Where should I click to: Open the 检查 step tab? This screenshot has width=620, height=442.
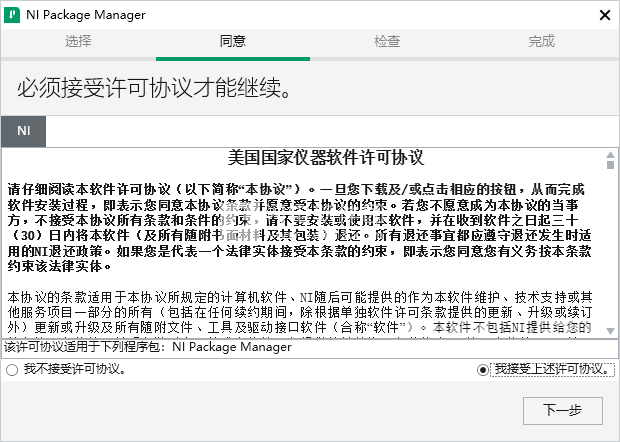coord(387,41)
